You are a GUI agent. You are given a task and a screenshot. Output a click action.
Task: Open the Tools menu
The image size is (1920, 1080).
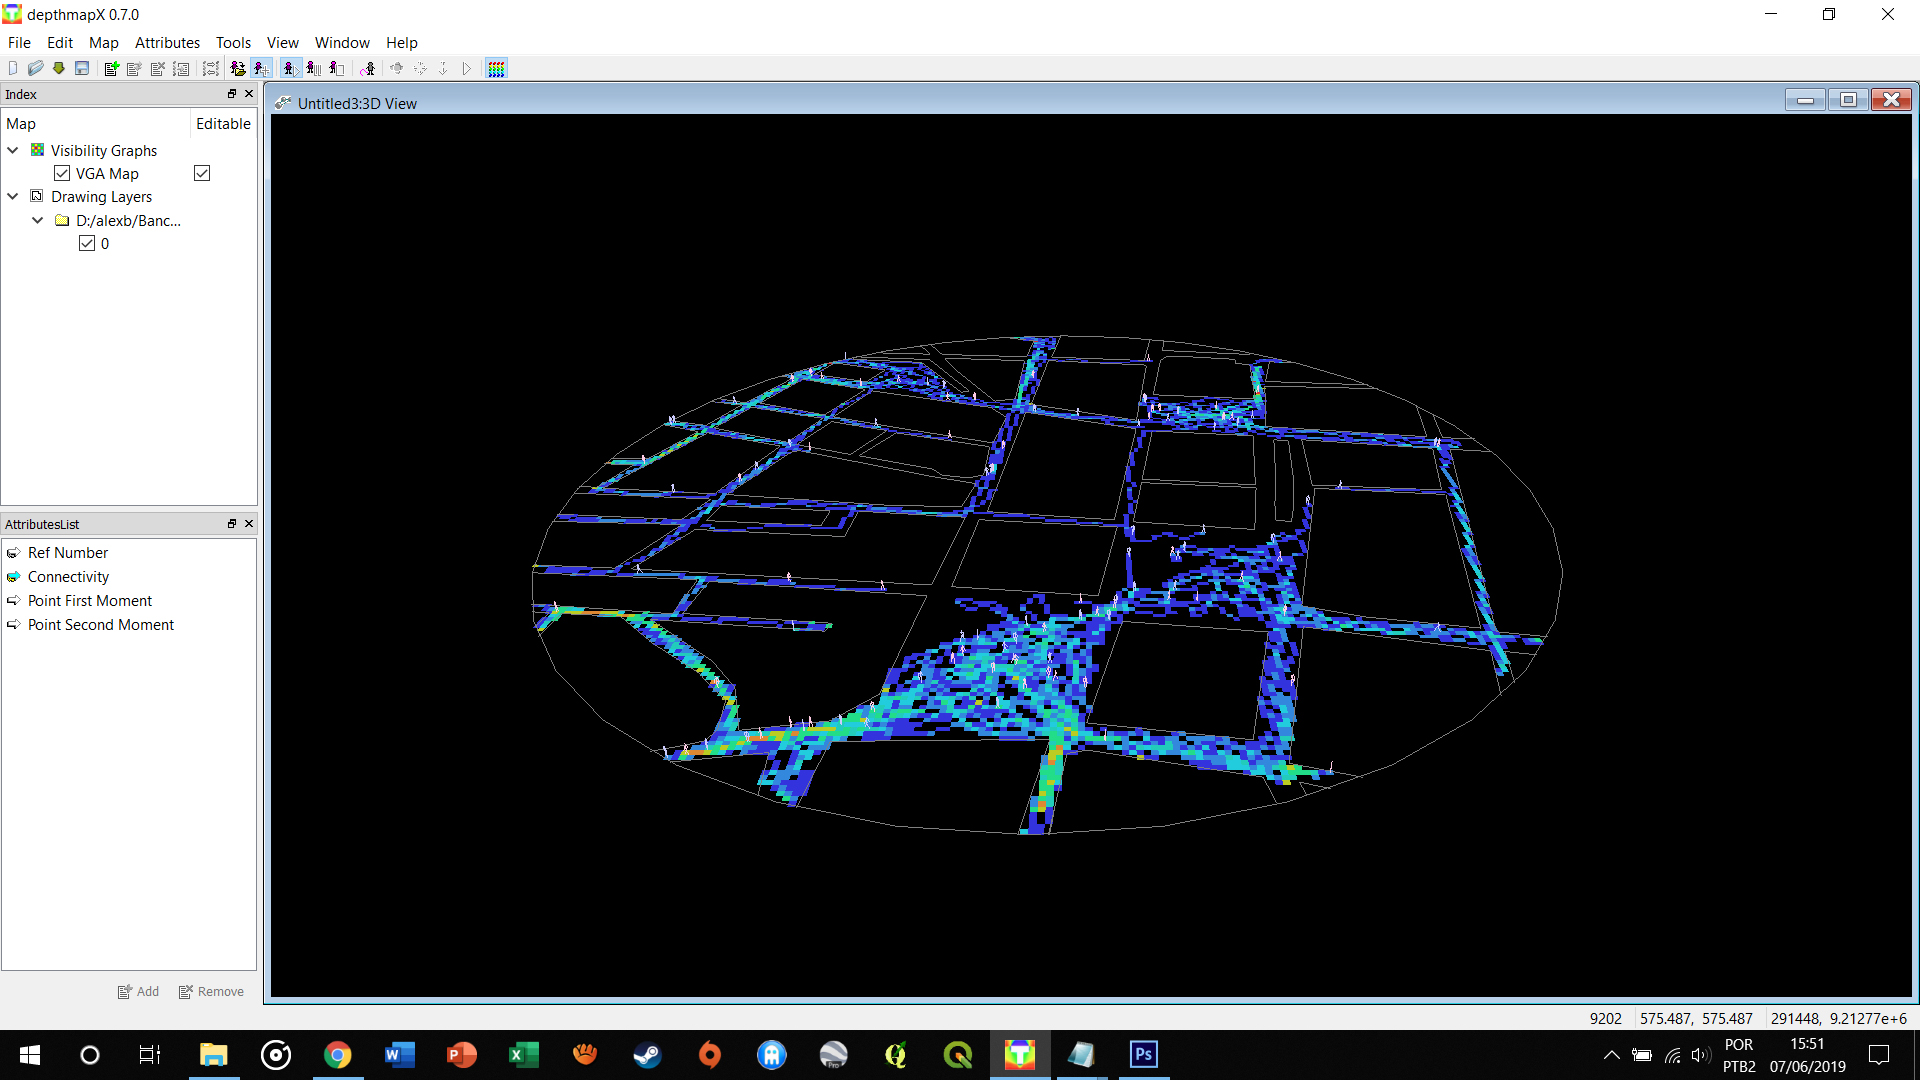click(233, 42)
